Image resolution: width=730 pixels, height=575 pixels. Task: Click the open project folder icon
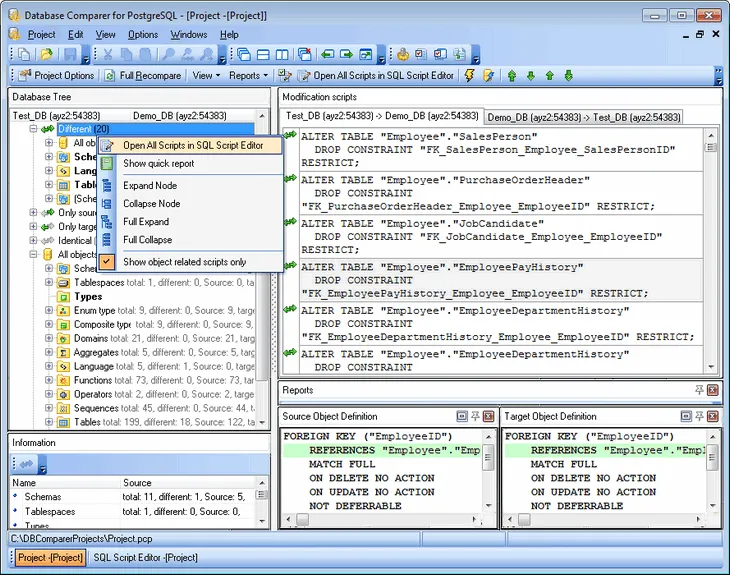pyautogui.click(x=46, y=55)
